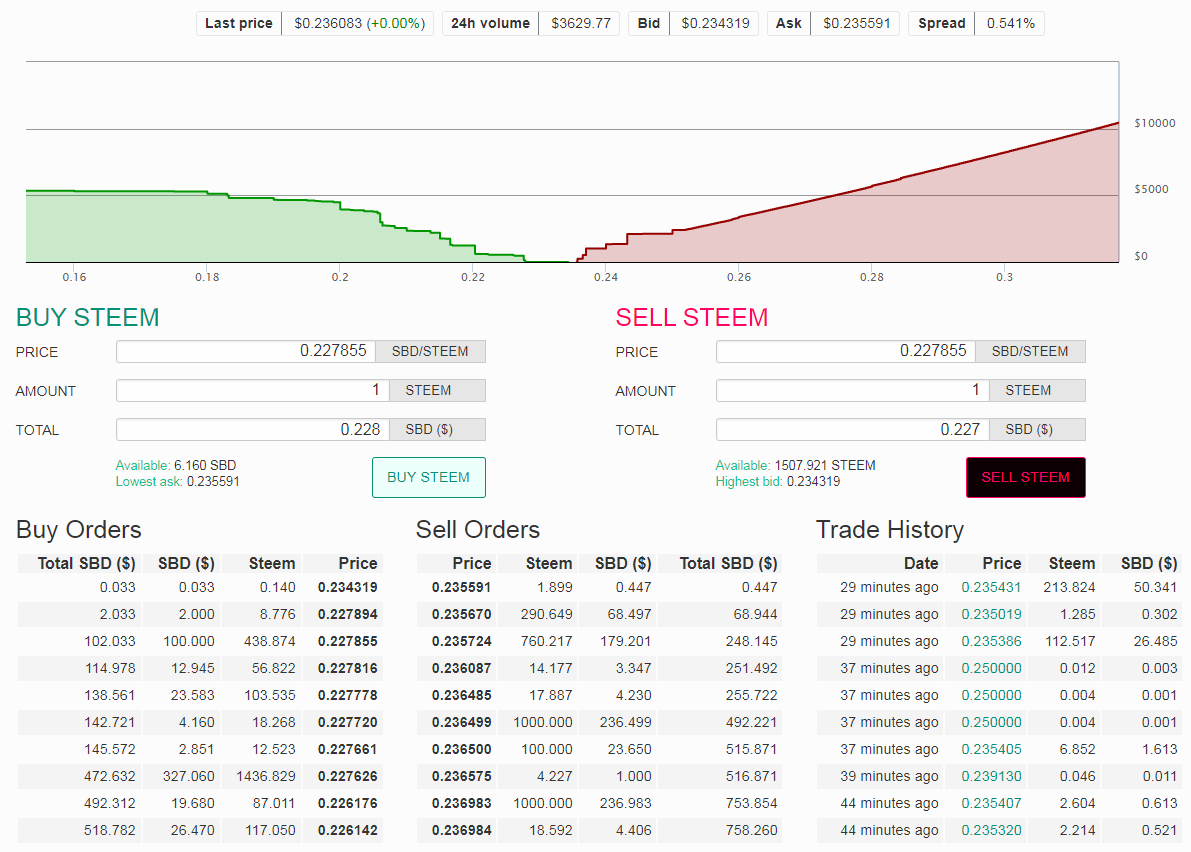Image resolution: width=1191 pixels, height=852 pixels.
Task: Click the Spread value 0.541%
Action: tap(1011, 24)
